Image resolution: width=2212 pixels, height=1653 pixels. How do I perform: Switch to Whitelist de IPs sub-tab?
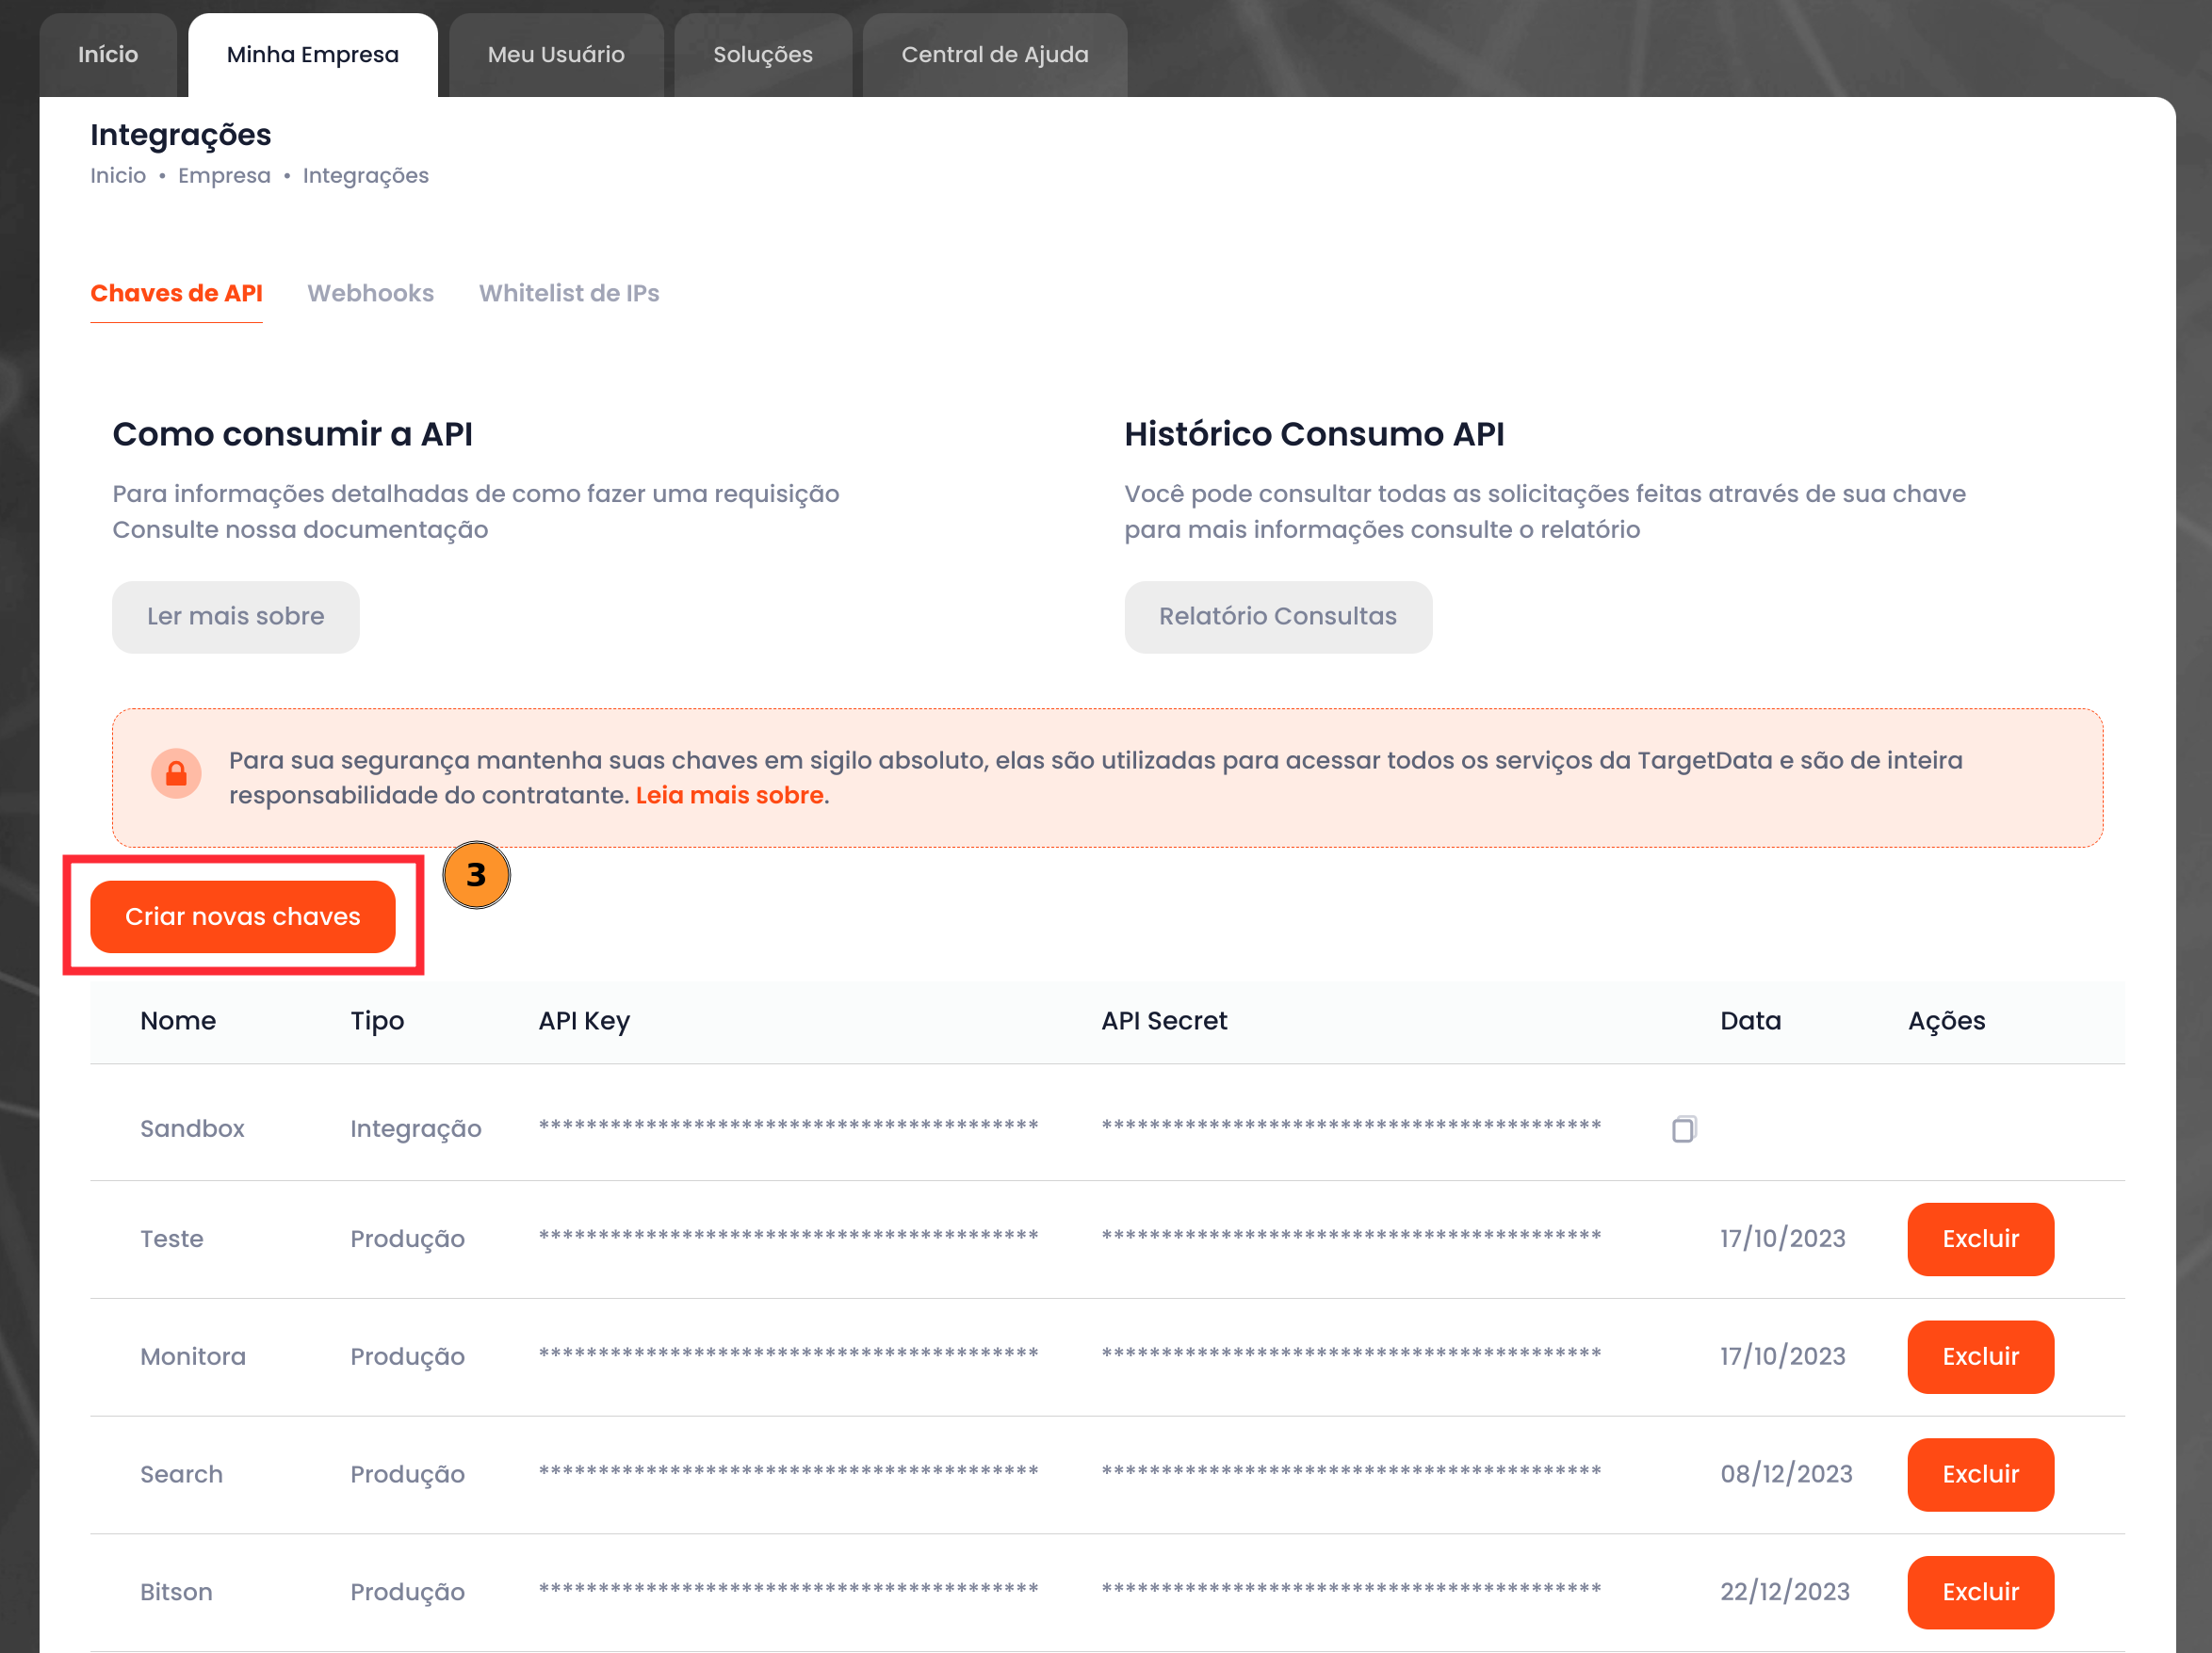pyautogui.click(x=569, y=293)
